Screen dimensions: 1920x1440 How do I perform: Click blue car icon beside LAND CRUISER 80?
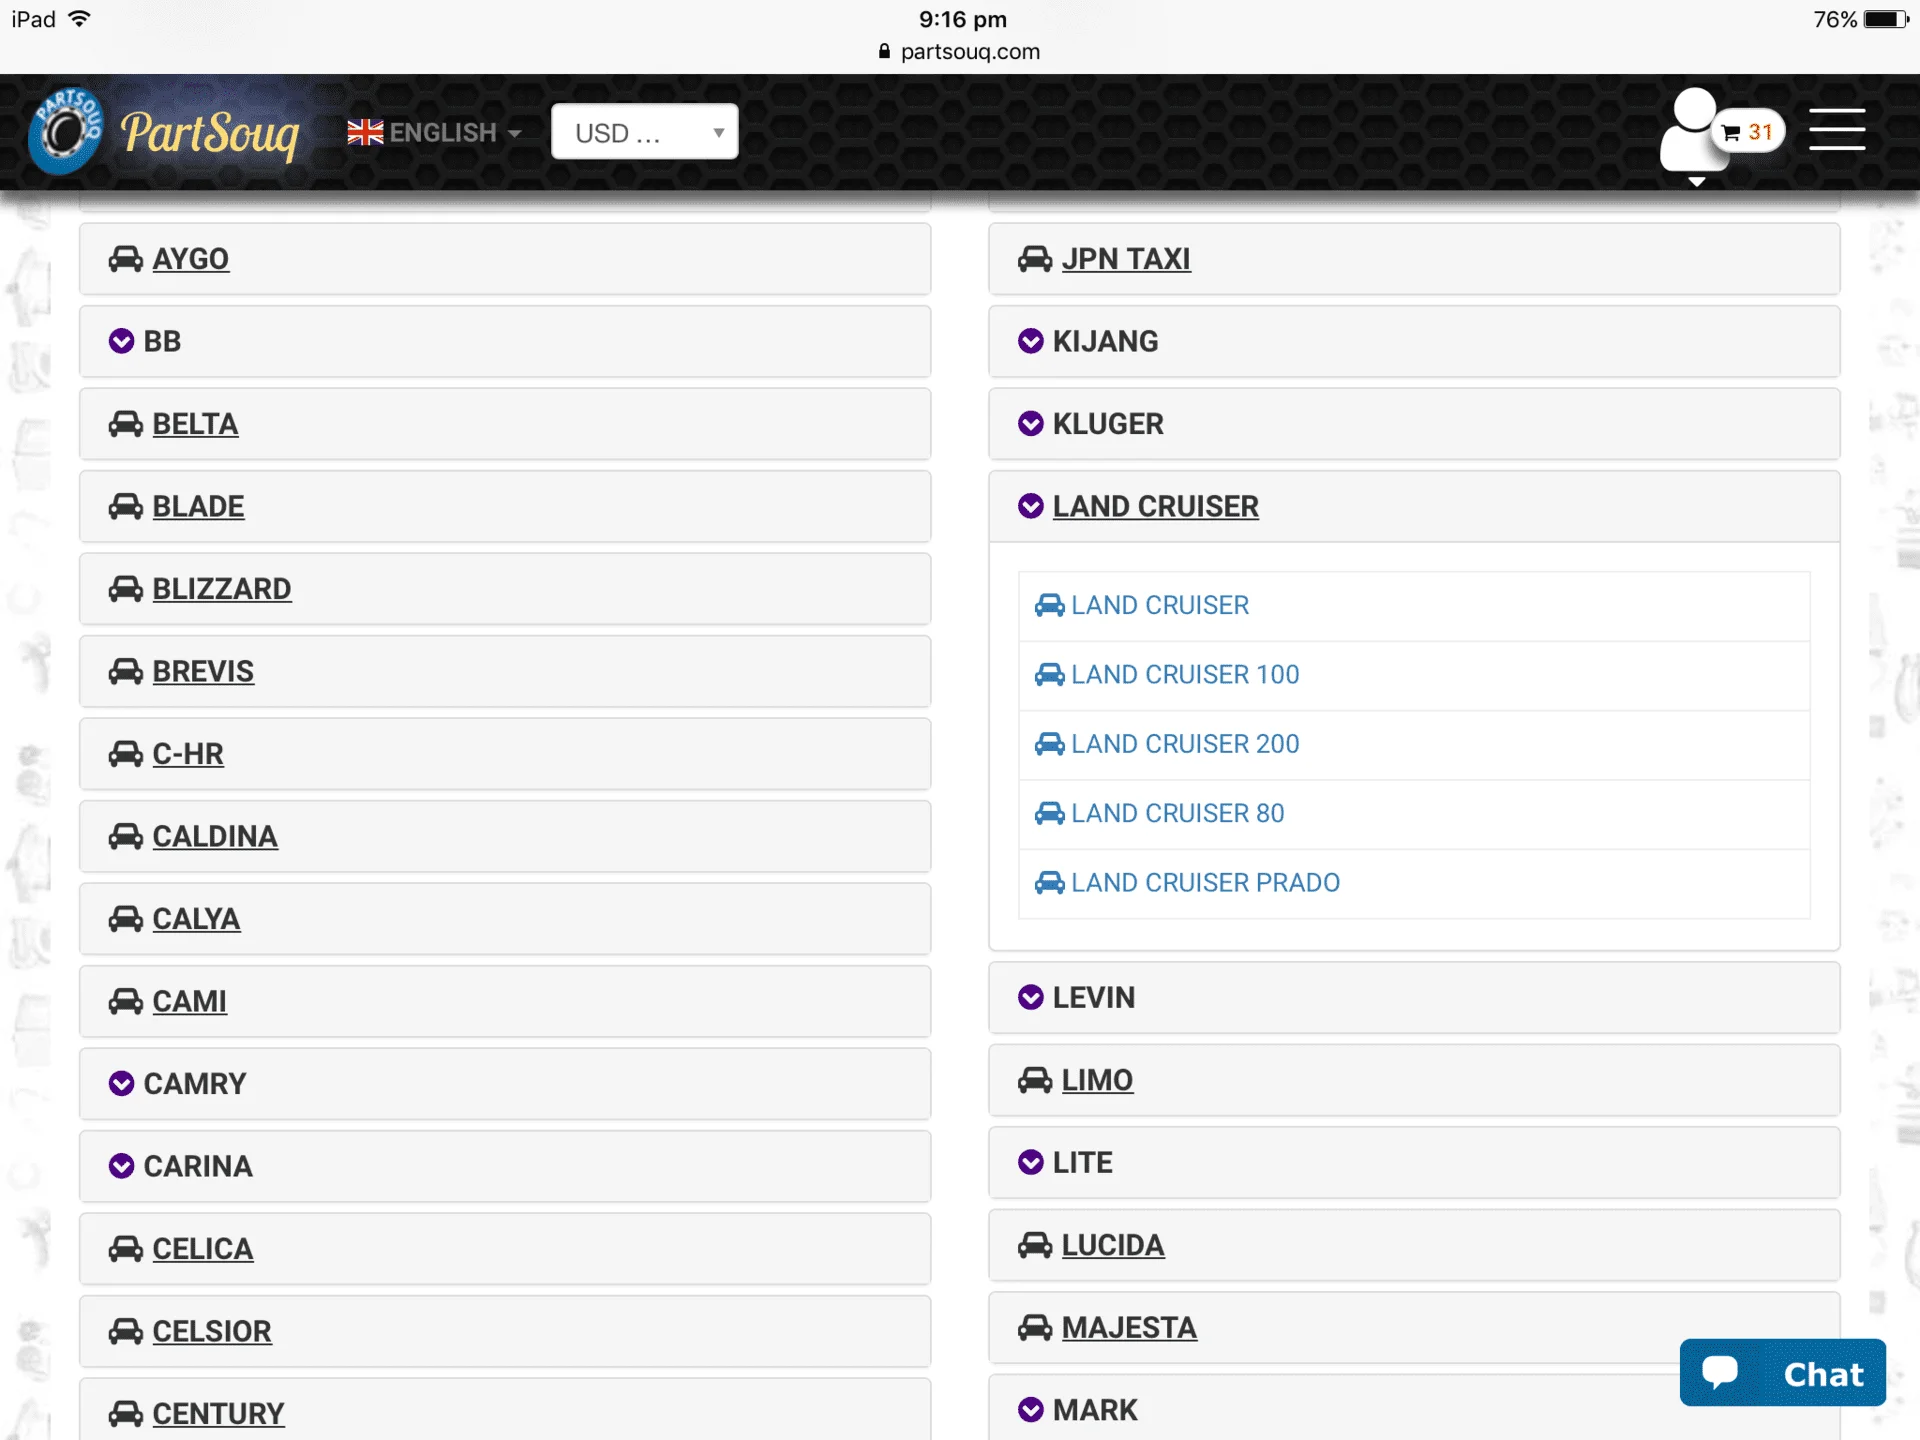1049,813
